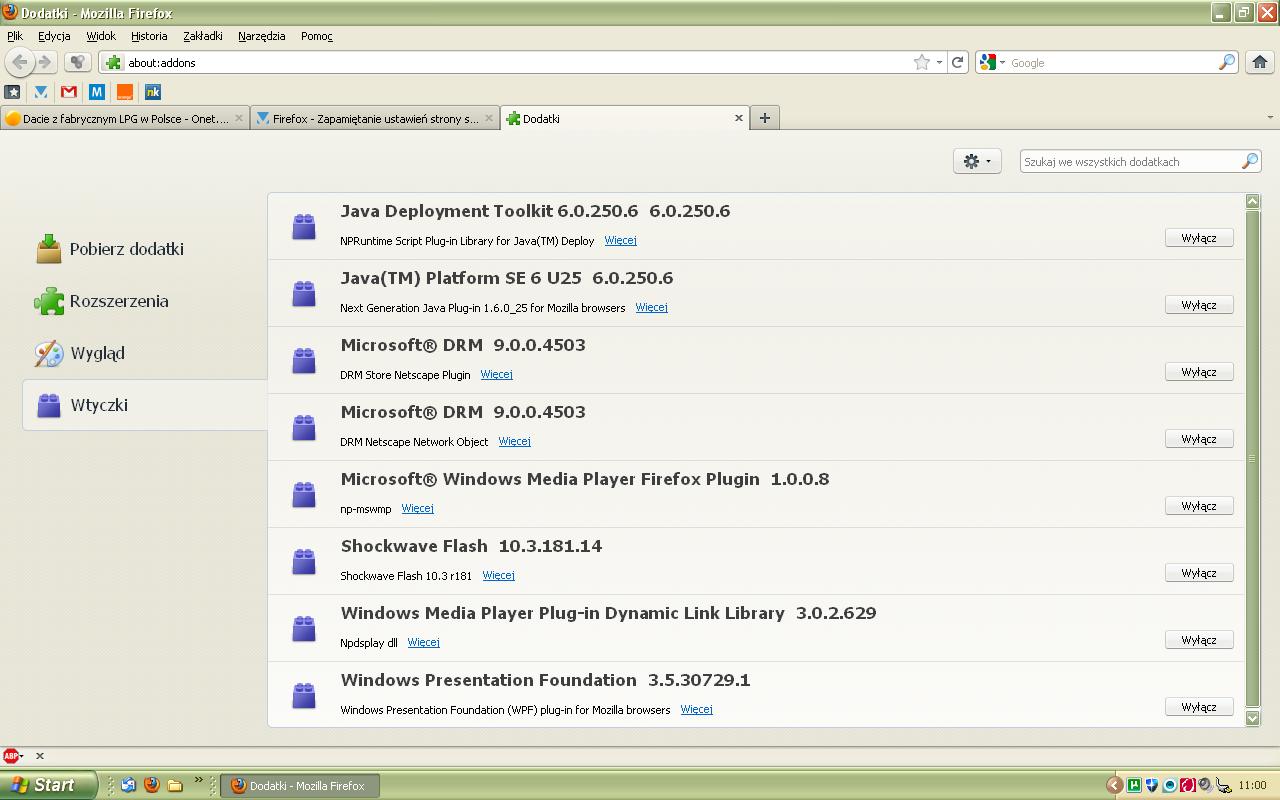Open the Widok menu
1280x800 pixels.
coord(101,36)
